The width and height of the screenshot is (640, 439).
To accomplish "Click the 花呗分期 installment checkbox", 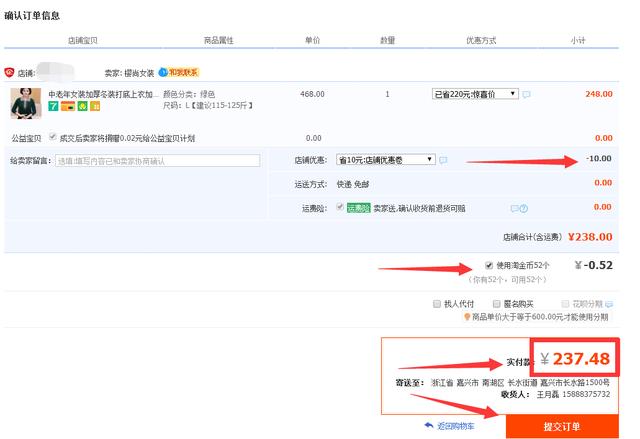I will (565, 304).
